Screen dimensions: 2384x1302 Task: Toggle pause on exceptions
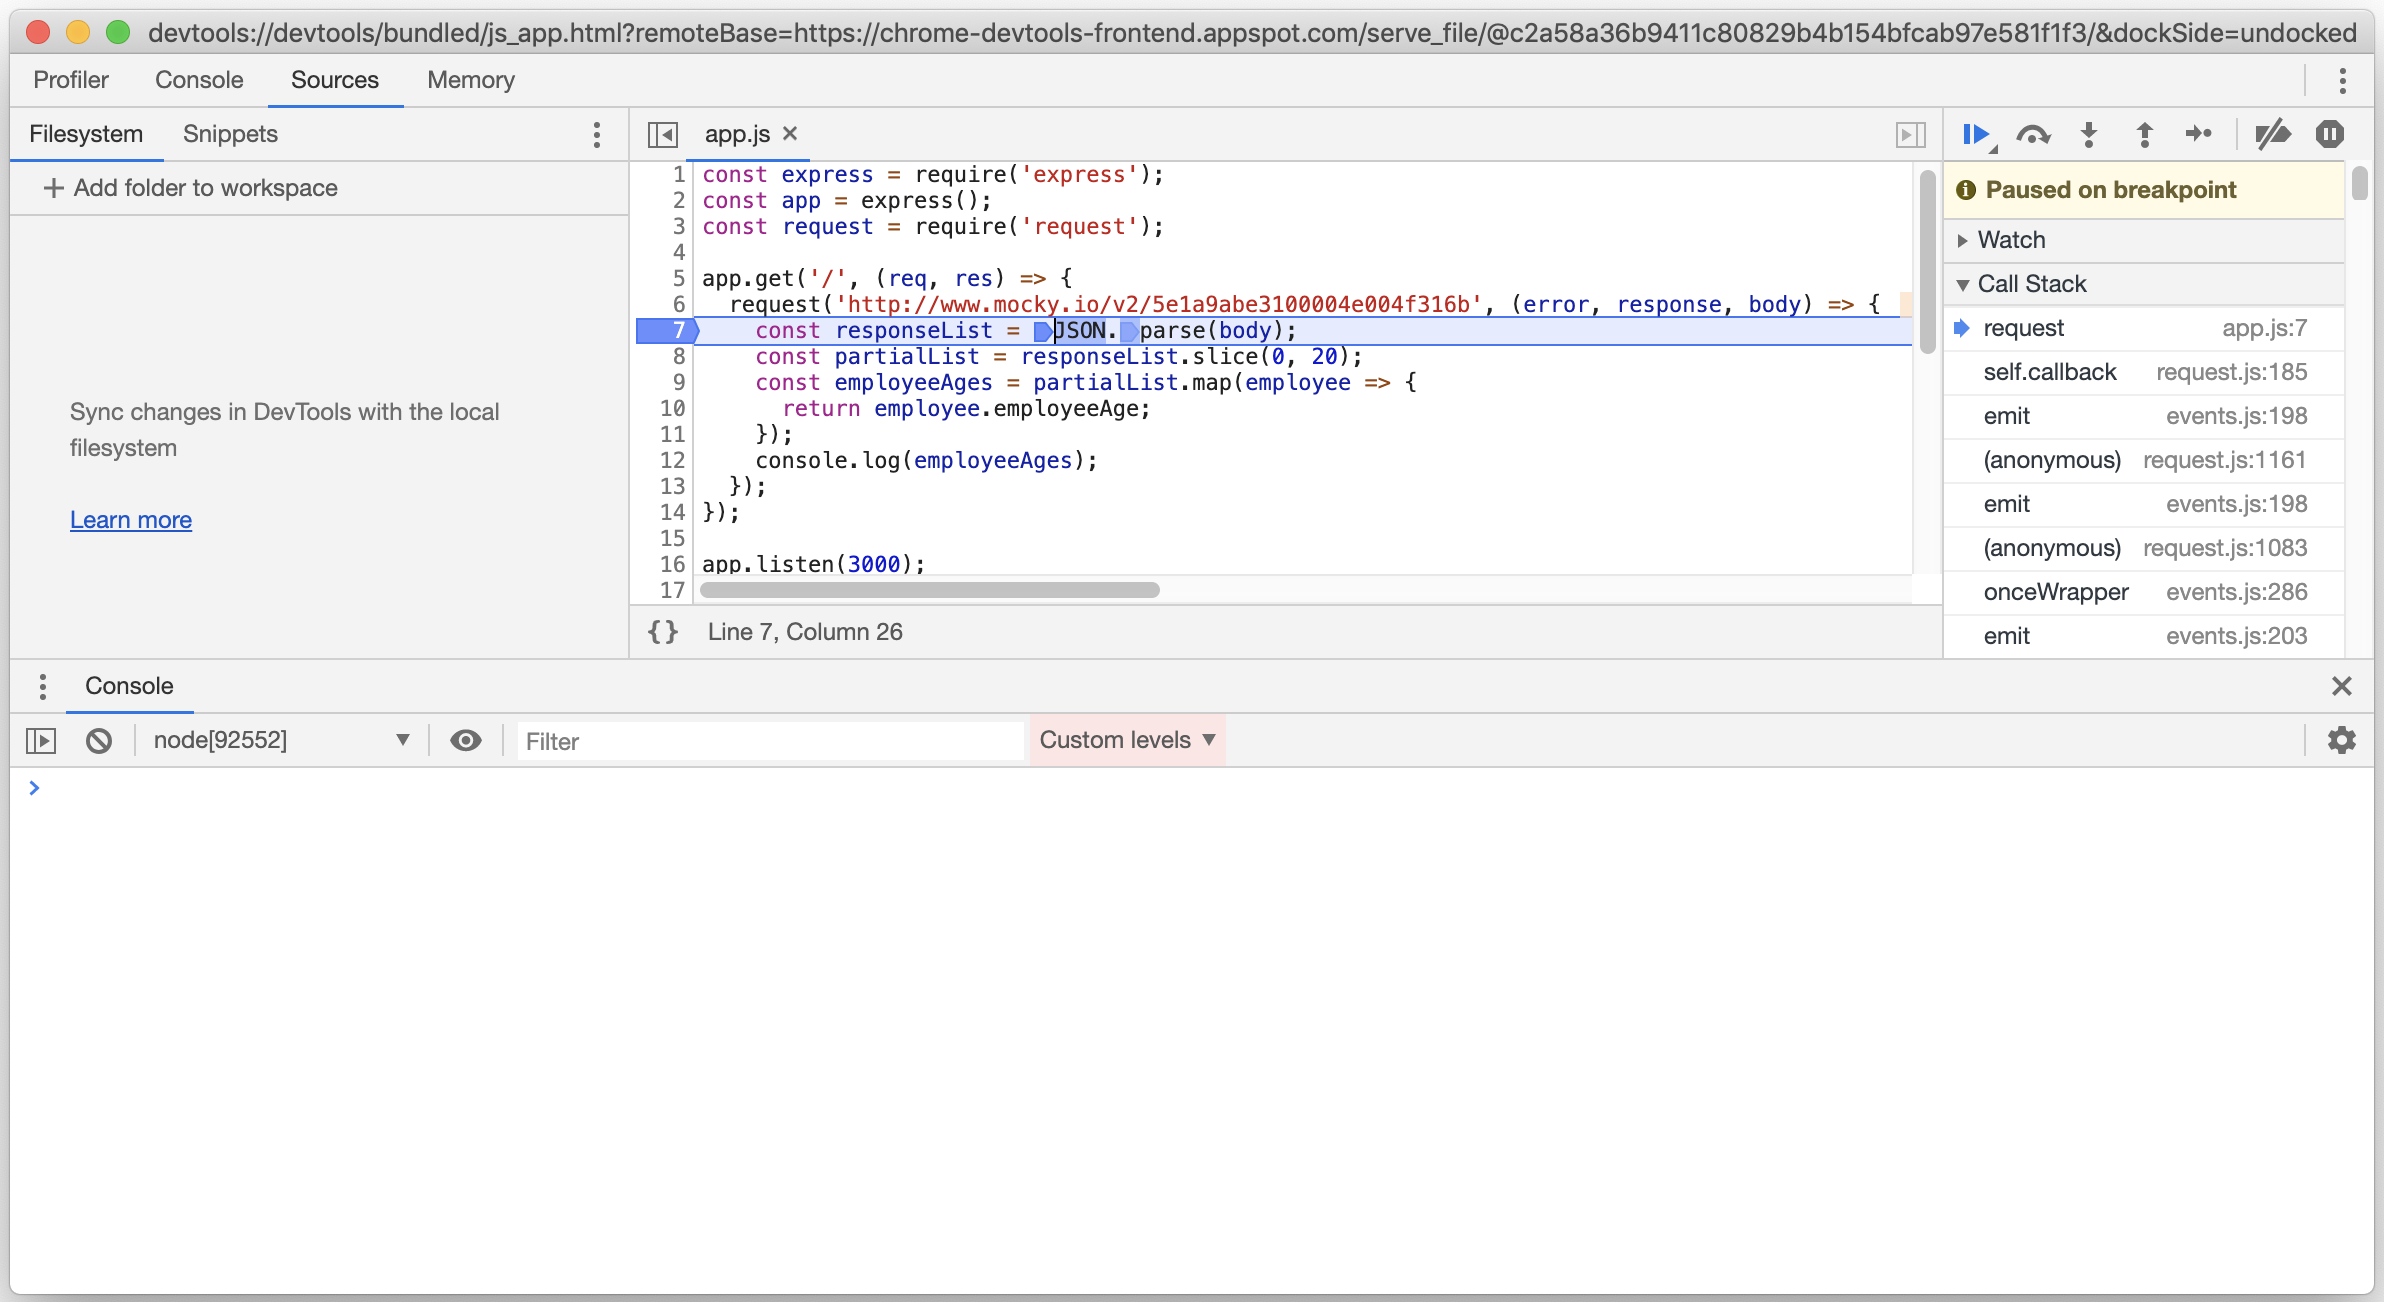coord(2330,134)
